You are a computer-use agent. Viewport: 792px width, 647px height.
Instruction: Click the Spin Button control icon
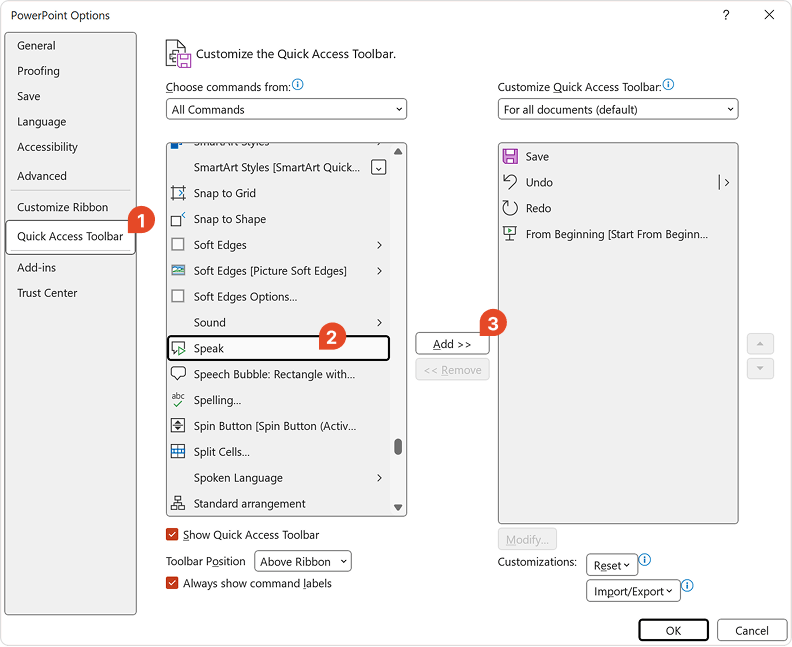point(178,425)
